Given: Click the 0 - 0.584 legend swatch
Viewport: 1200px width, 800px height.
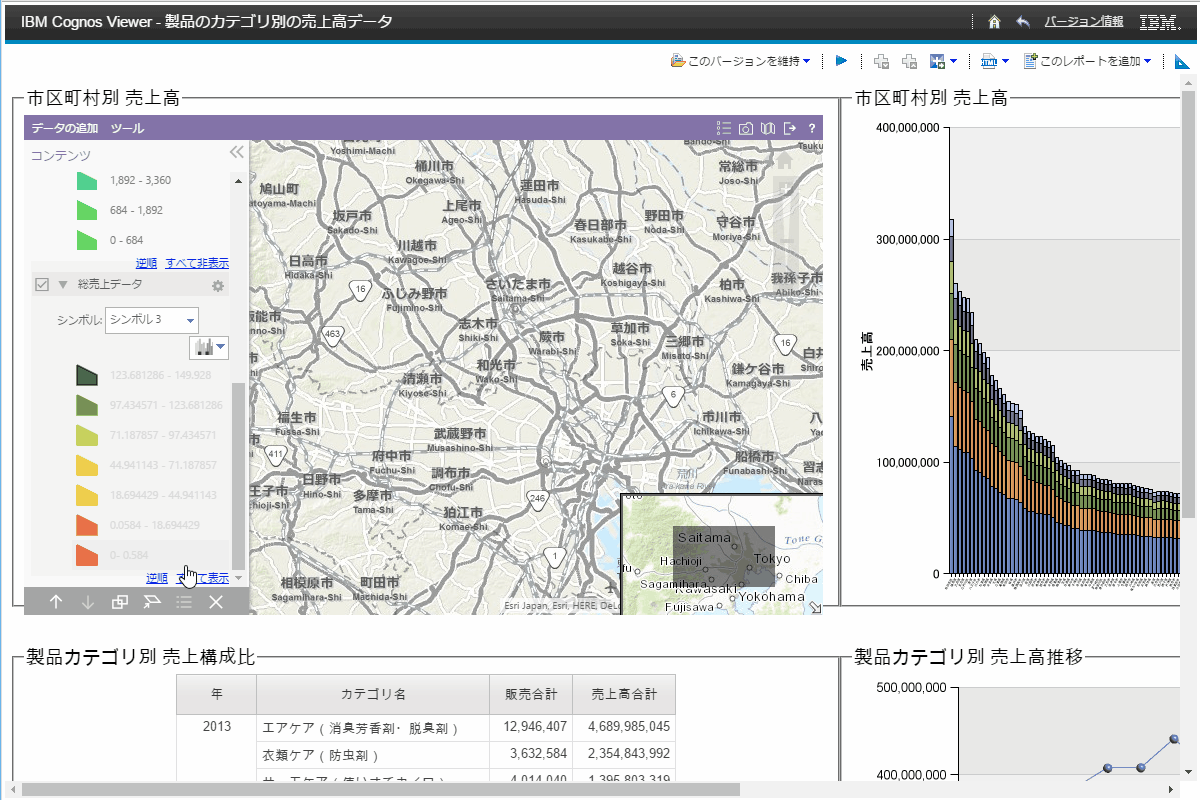Looking at the screenshot, I should pyautogui.click(x=86, y=555).
